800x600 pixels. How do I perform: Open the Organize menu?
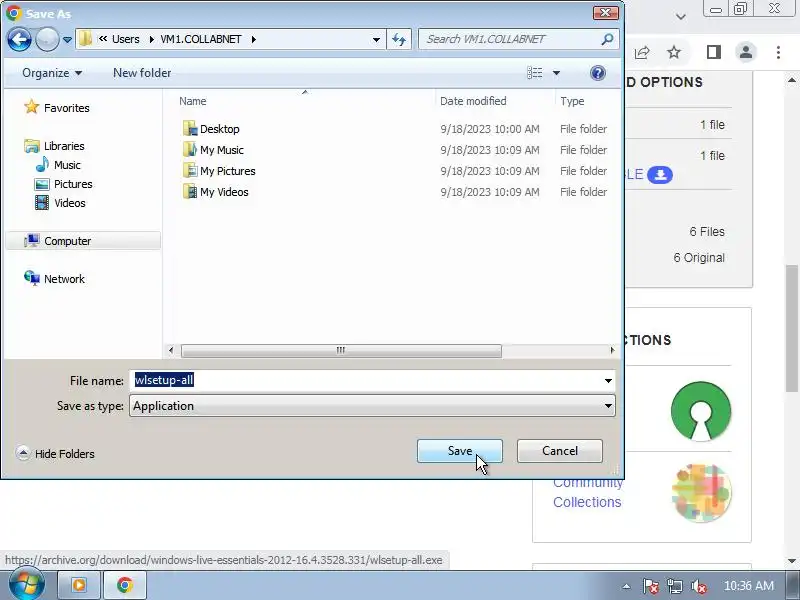click(52, 73)
